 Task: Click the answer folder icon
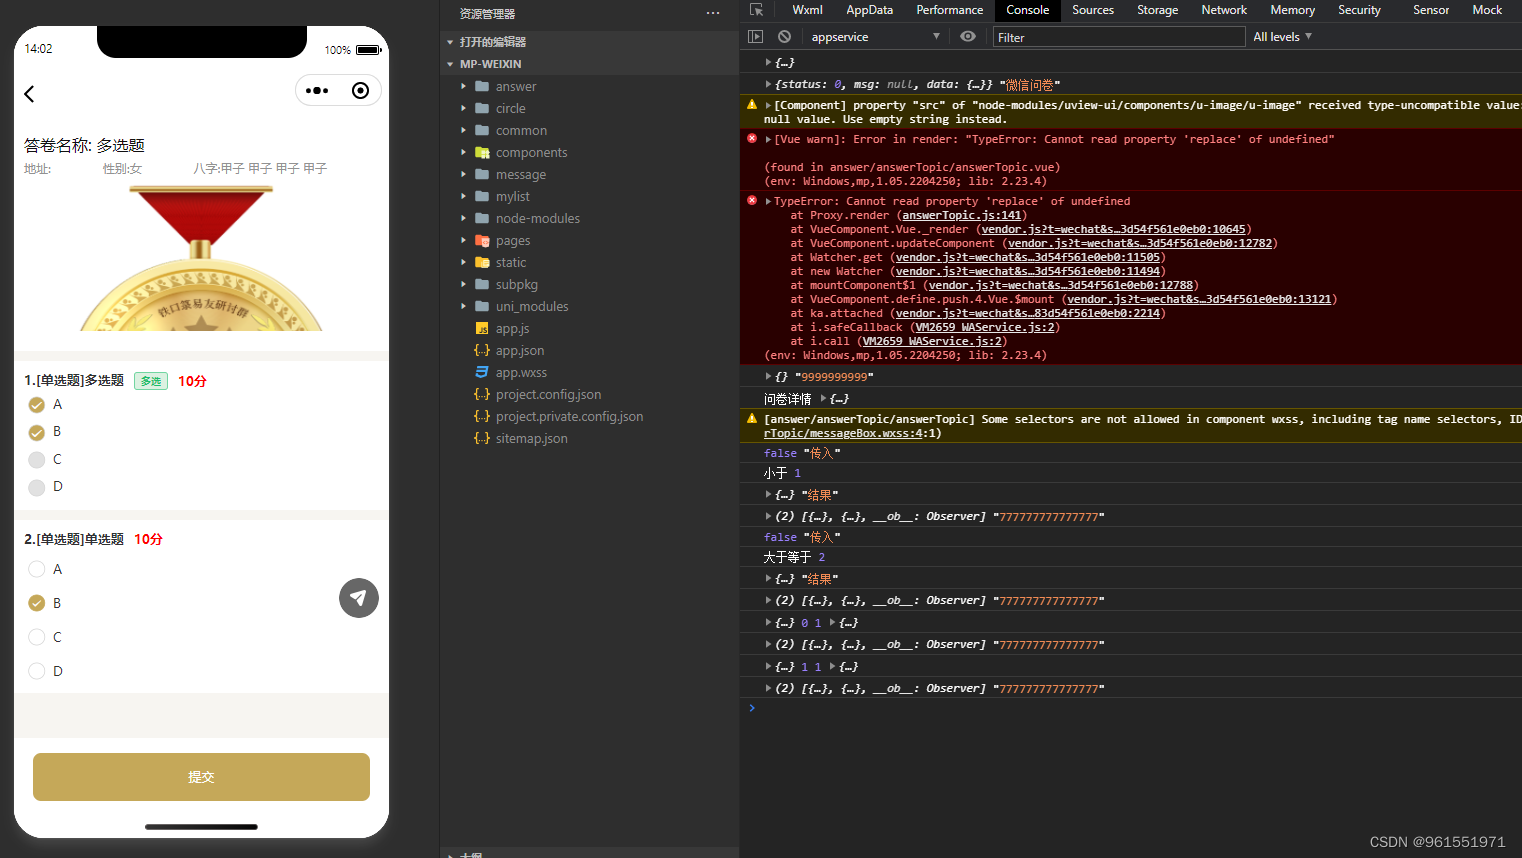482,86
